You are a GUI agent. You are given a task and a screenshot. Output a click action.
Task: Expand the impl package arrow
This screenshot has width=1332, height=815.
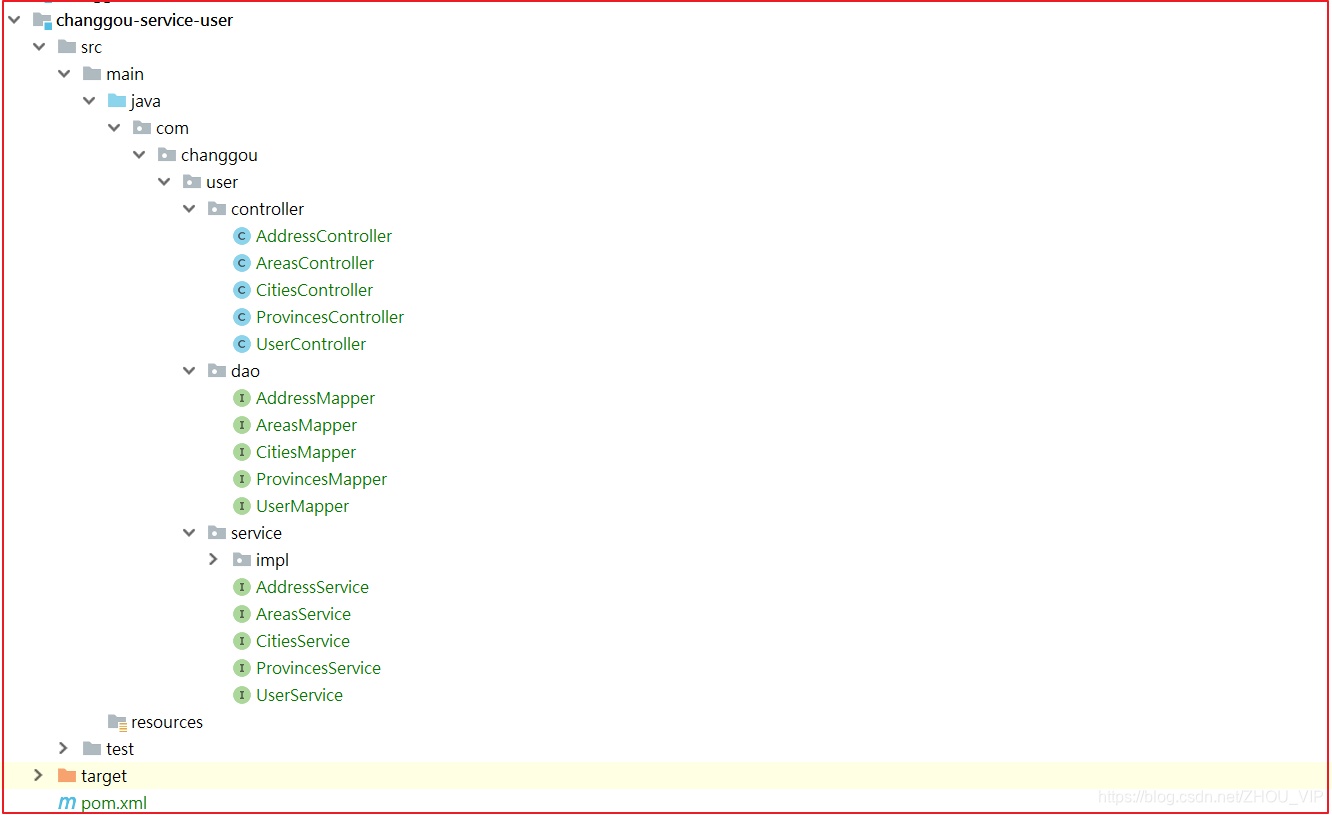click(213, 559)
